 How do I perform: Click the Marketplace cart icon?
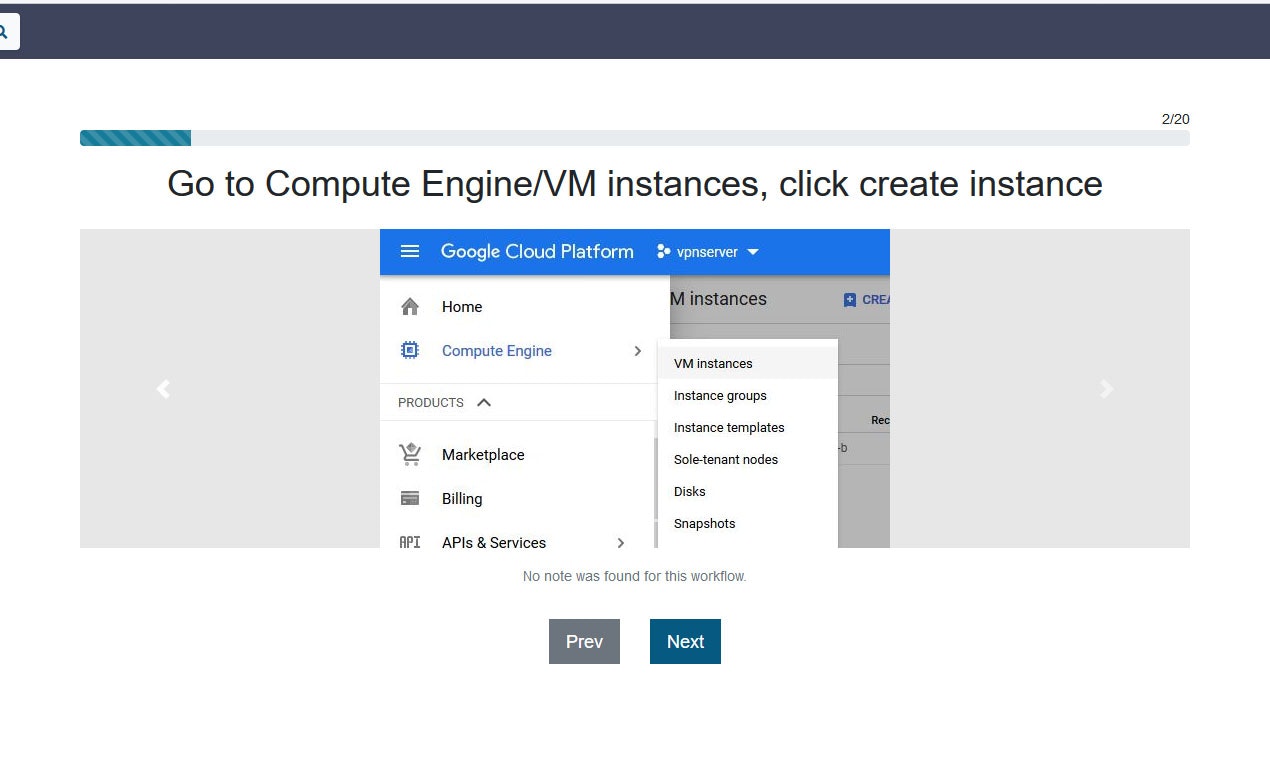click(410, 455)
